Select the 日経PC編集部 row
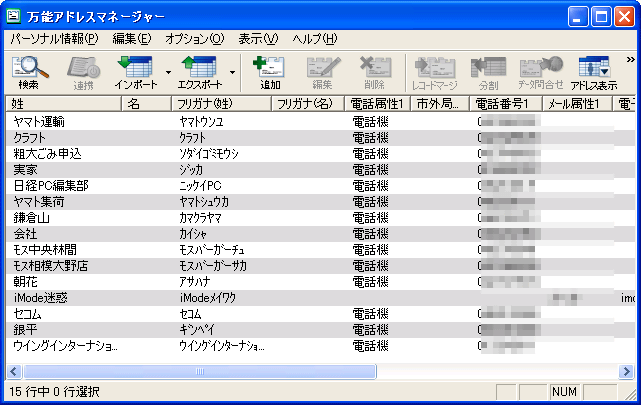 click(x=320, y=186)
